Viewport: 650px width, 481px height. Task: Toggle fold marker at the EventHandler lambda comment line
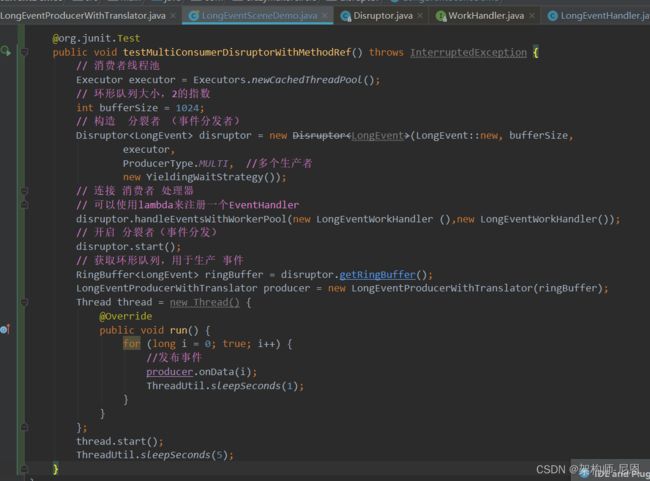[x=24, y=204]
